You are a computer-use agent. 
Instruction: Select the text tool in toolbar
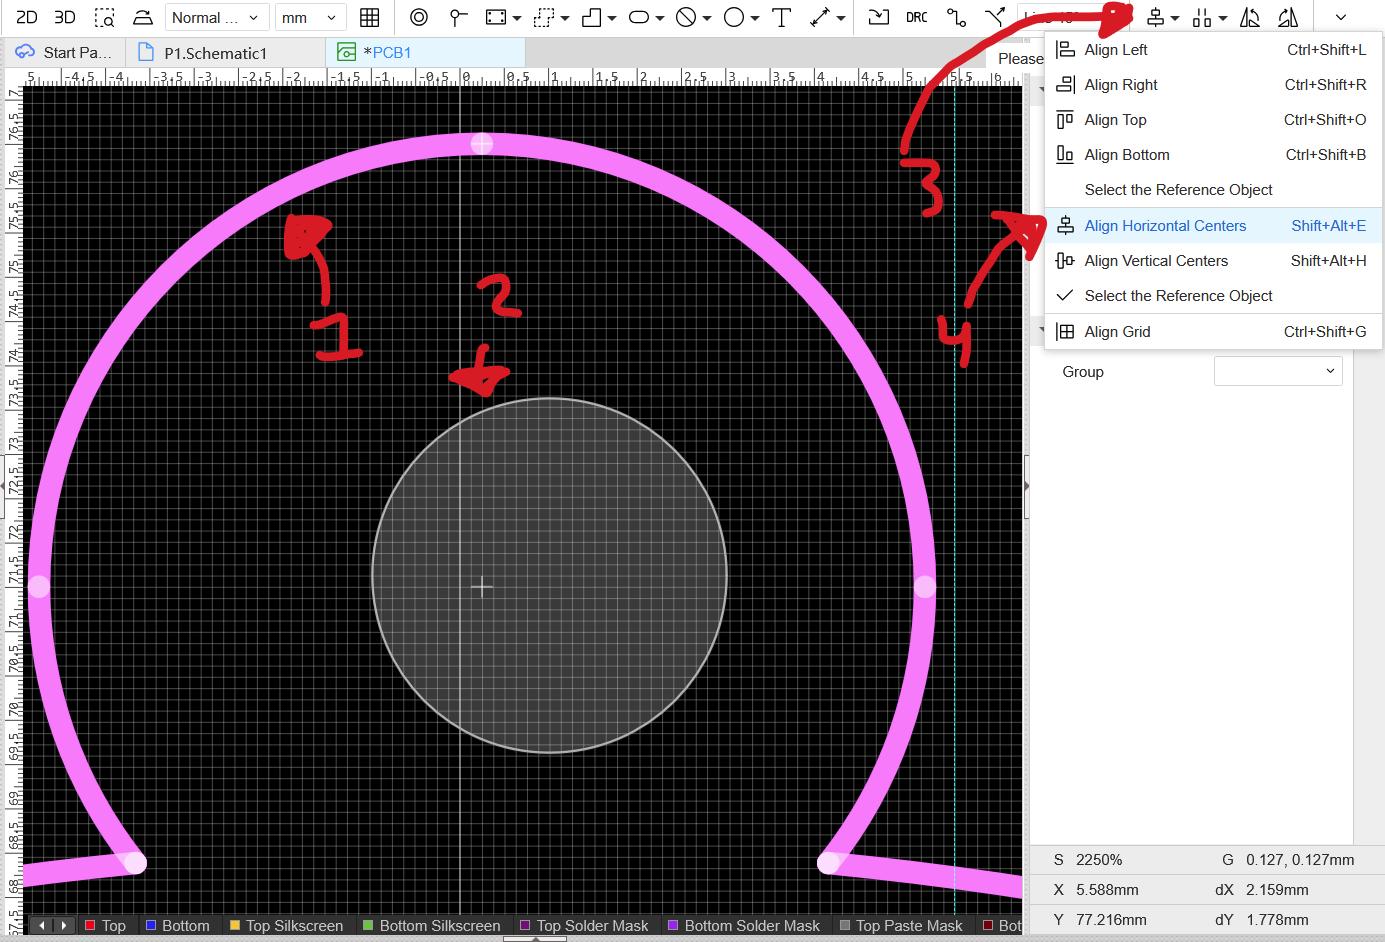(x=782, y=17)
